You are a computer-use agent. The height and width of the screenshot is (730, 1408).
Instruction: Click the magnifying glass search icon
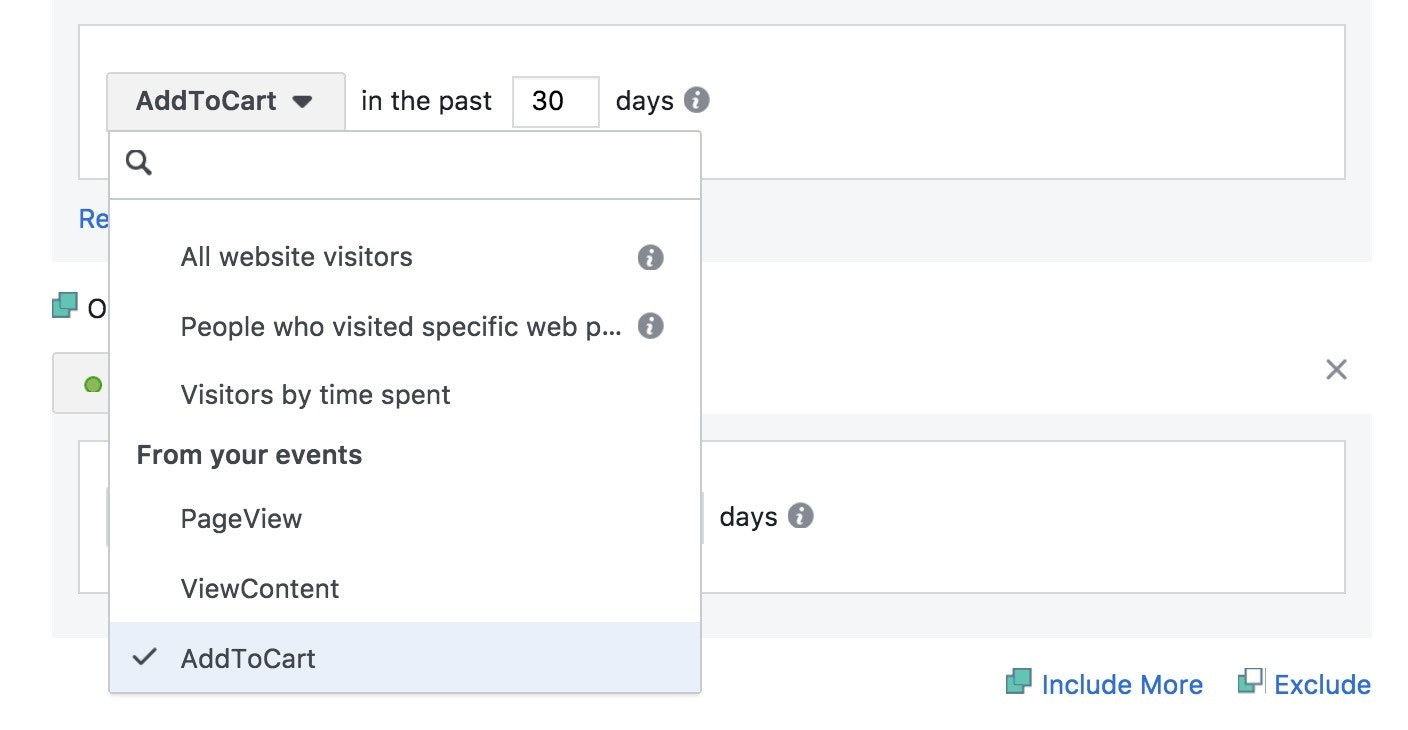[x=139, y=163]
